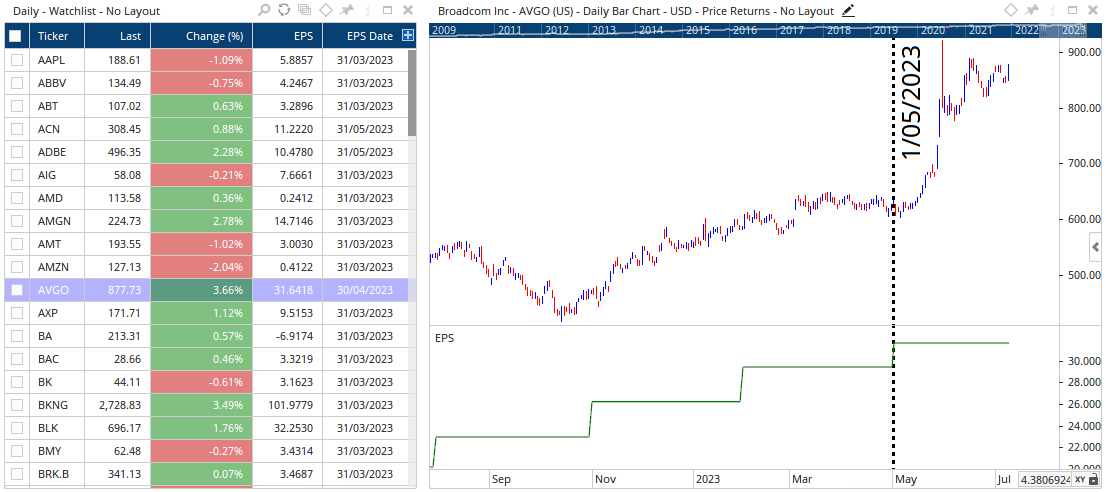Select the AMD ticker cell

click(x=57, y=198)
